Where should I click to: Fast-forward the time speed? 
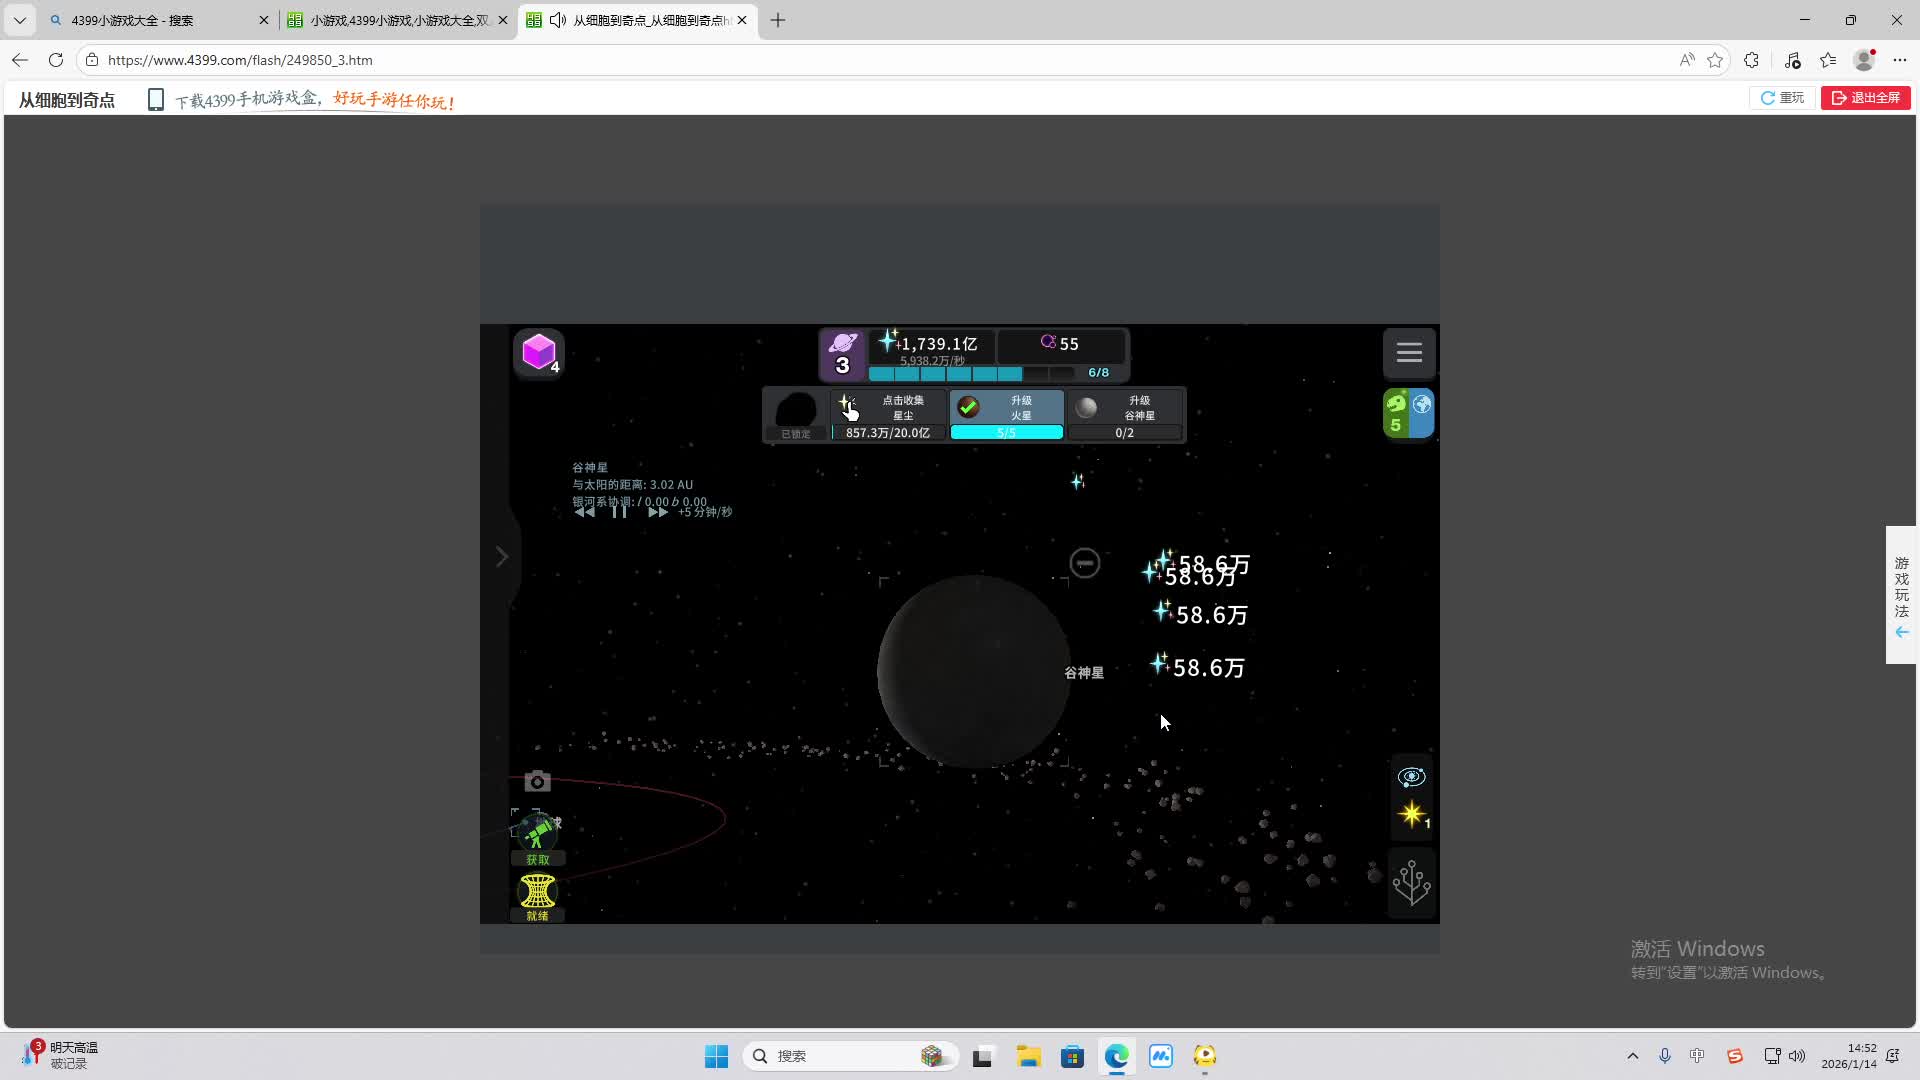[657, 512]
